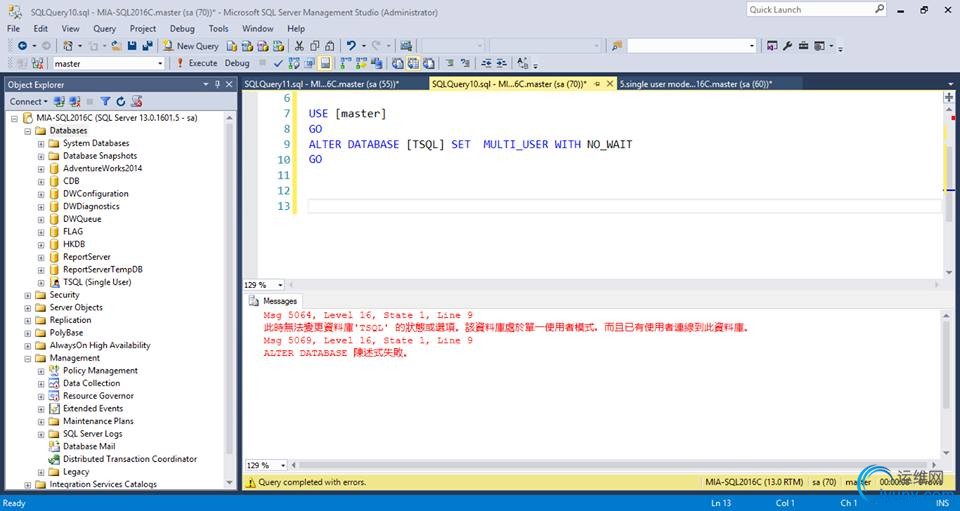Click empty line 13 in the query editor
The image size is (960, 511).
click(x=624, y=206)
